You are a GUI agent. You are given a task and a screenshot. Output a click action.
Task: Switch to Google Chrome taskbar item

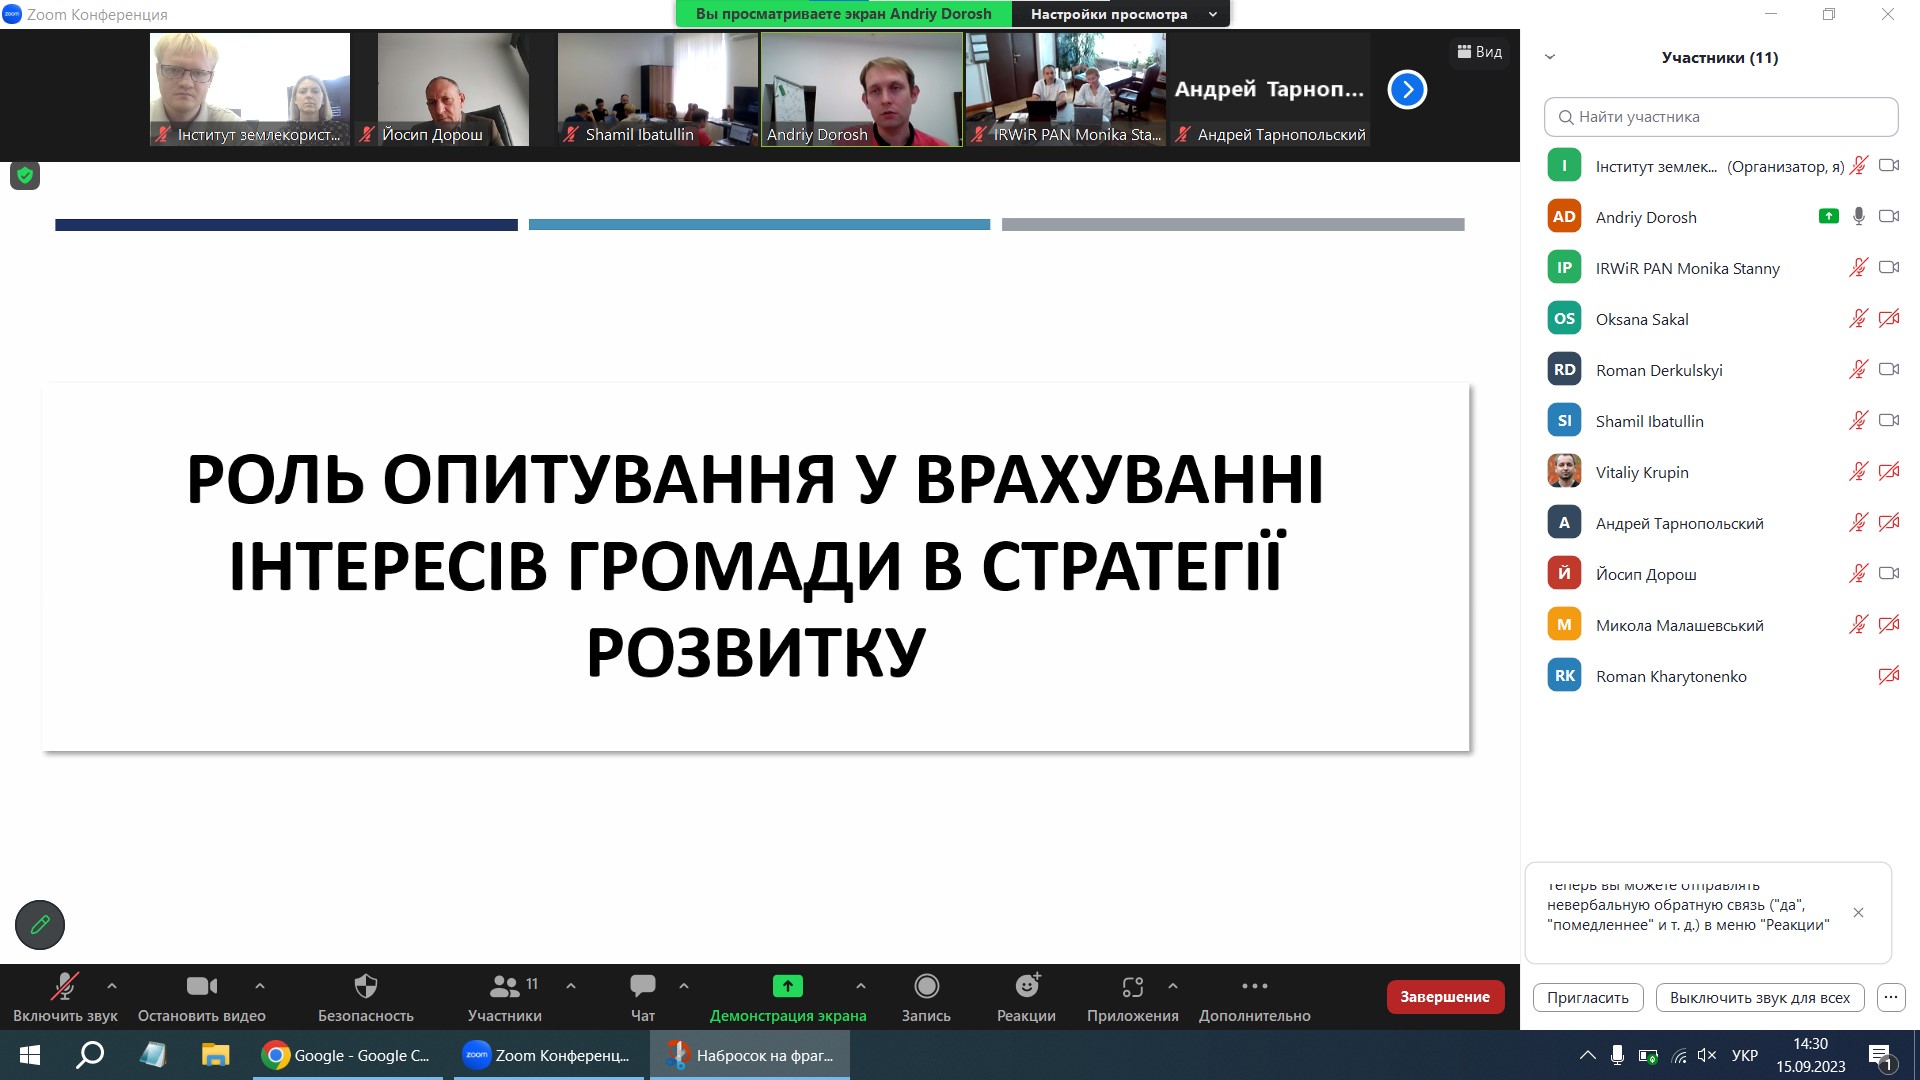click(x=347, y=1055)
